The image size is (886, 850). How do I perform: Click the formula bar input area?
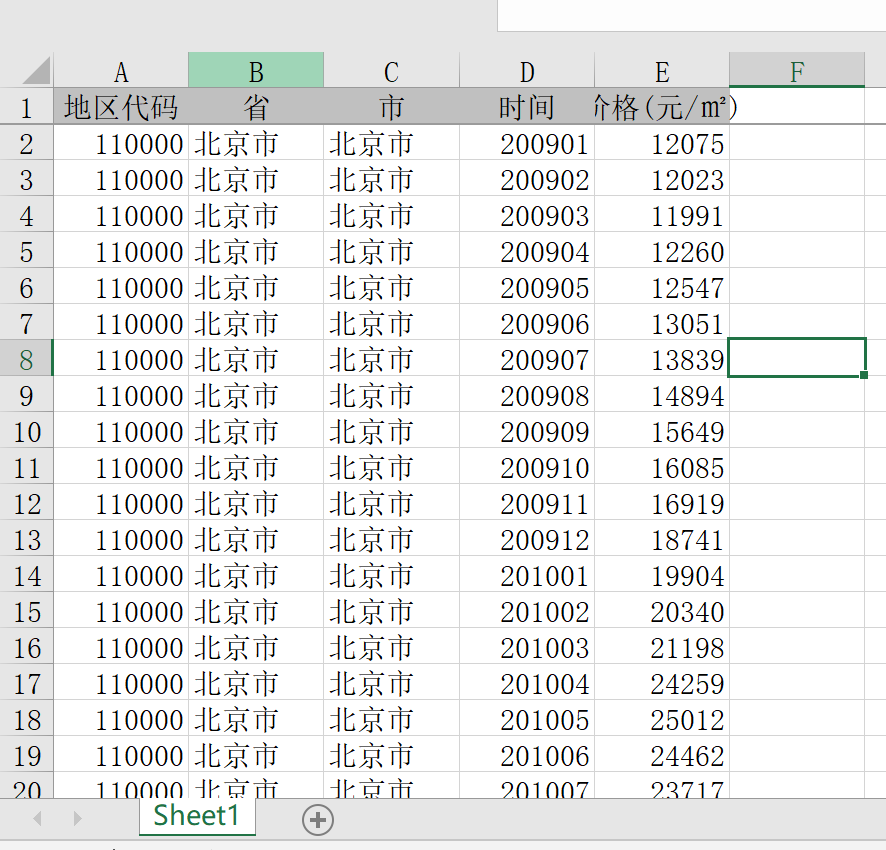[690, 15]
